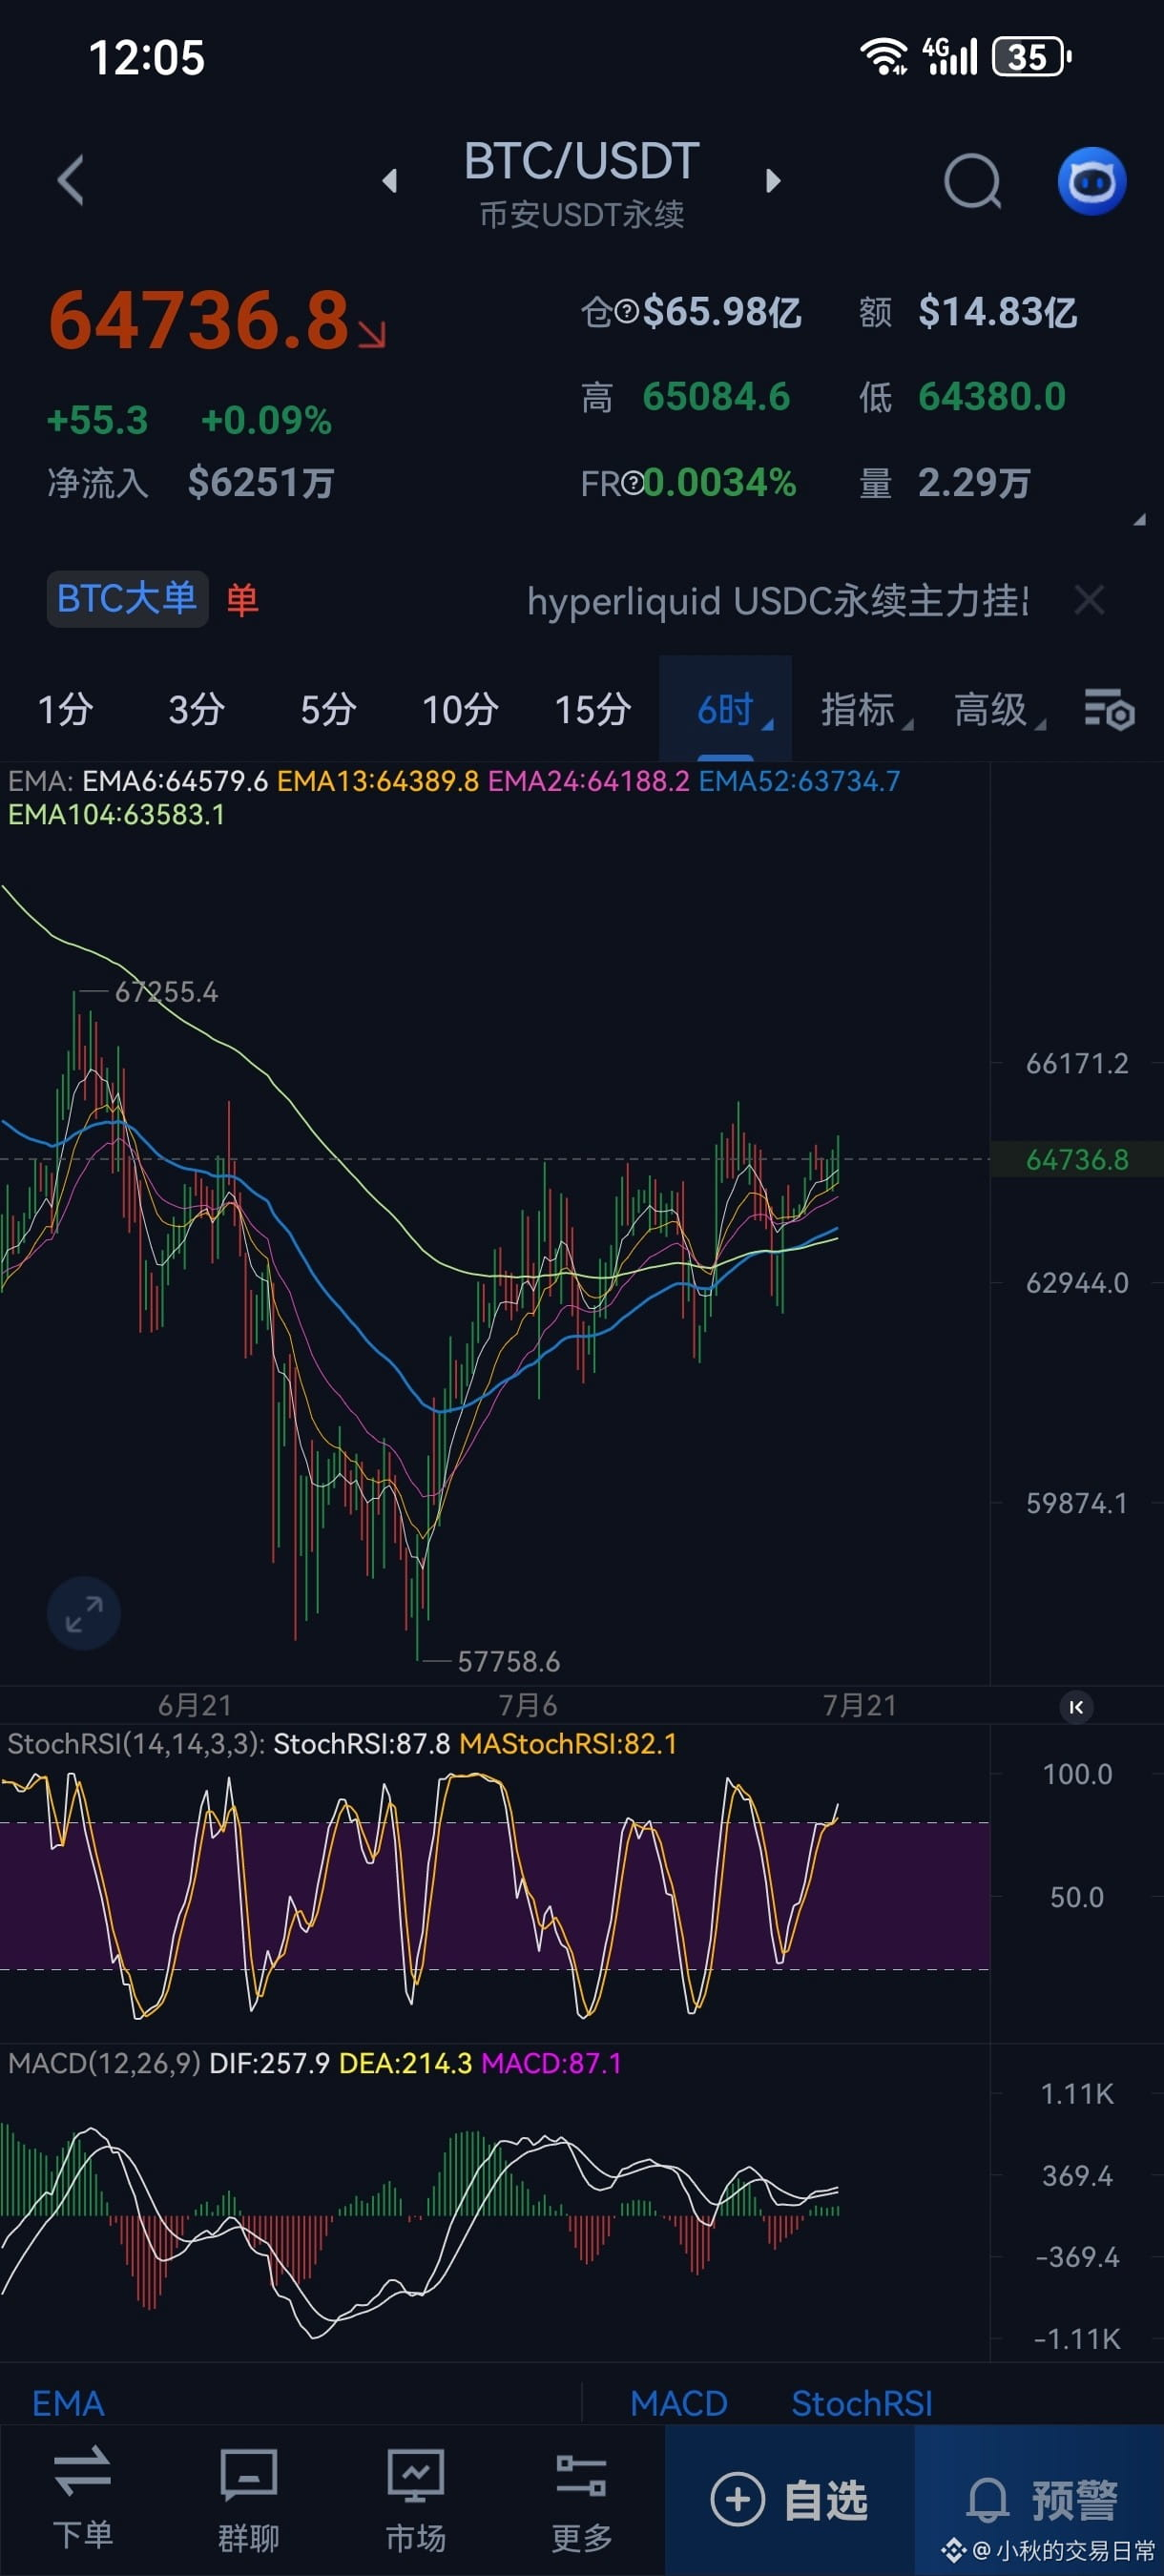Tap the turnover $14.83亿 value
Viewport: 1164px width, 2576px height.
coord(997,312)
